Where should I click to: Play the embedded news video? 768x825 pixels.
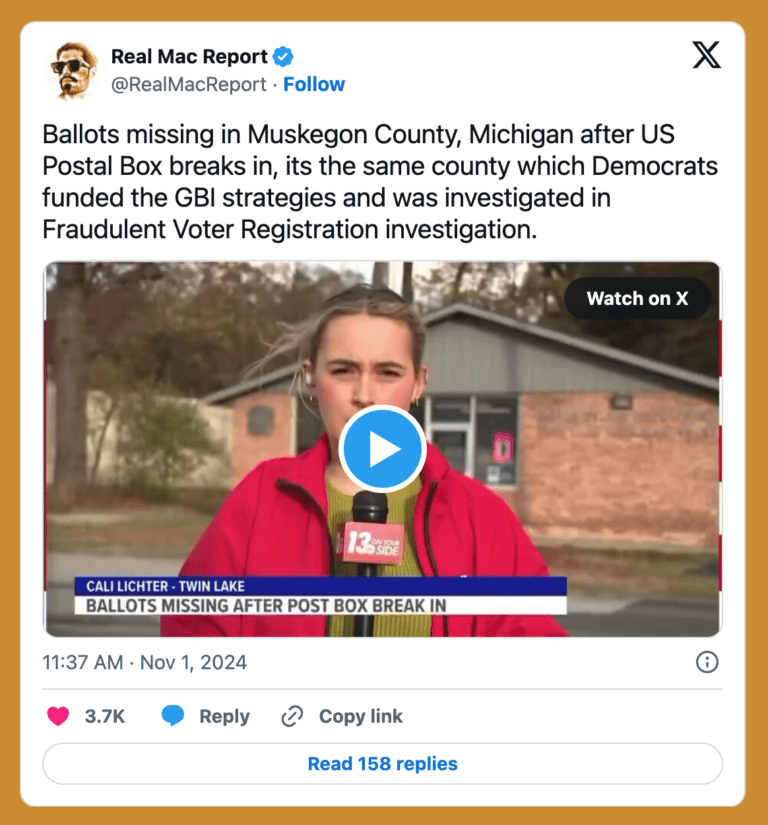[x=382, y=449]
